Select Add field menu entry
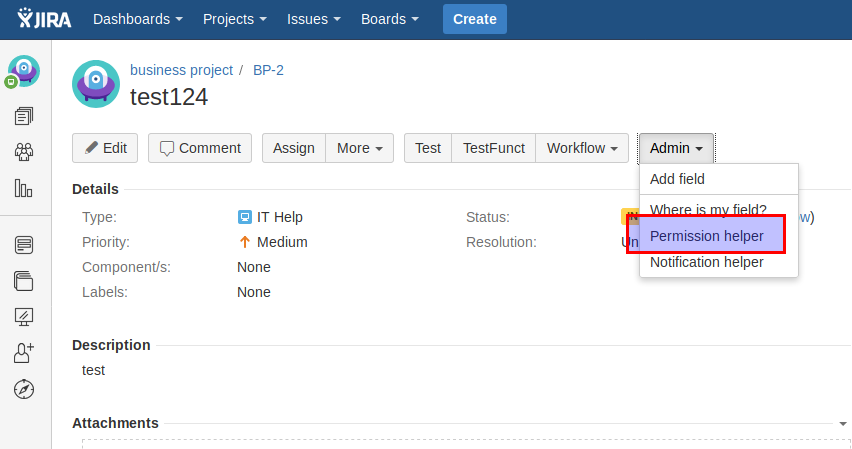The image size is (852, 449). 719,179
